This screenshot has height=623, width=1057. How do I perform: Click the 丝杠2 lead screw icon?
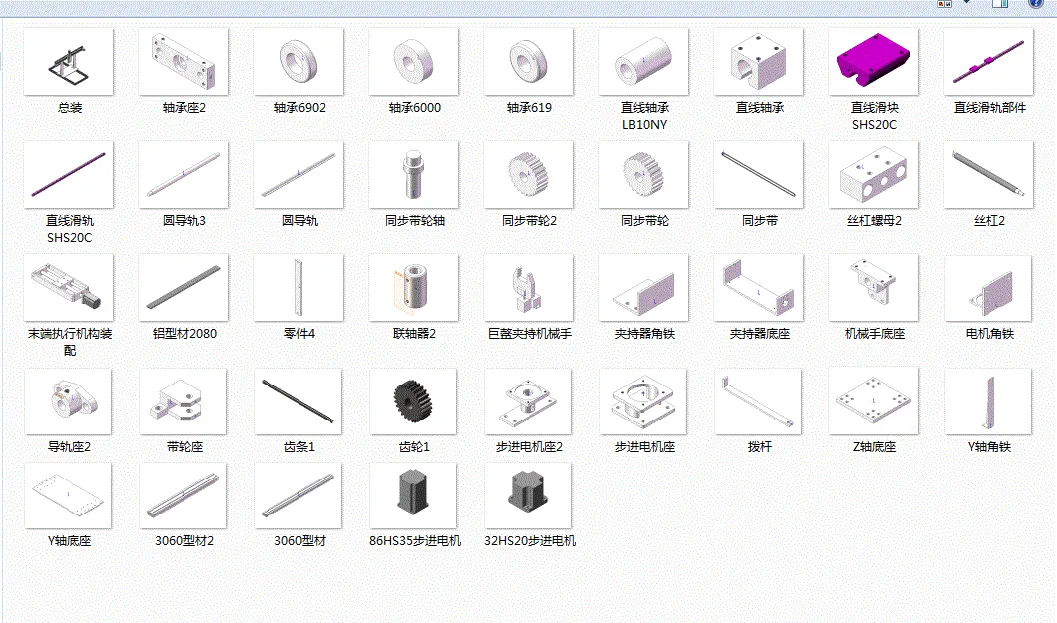coord(989,175)
